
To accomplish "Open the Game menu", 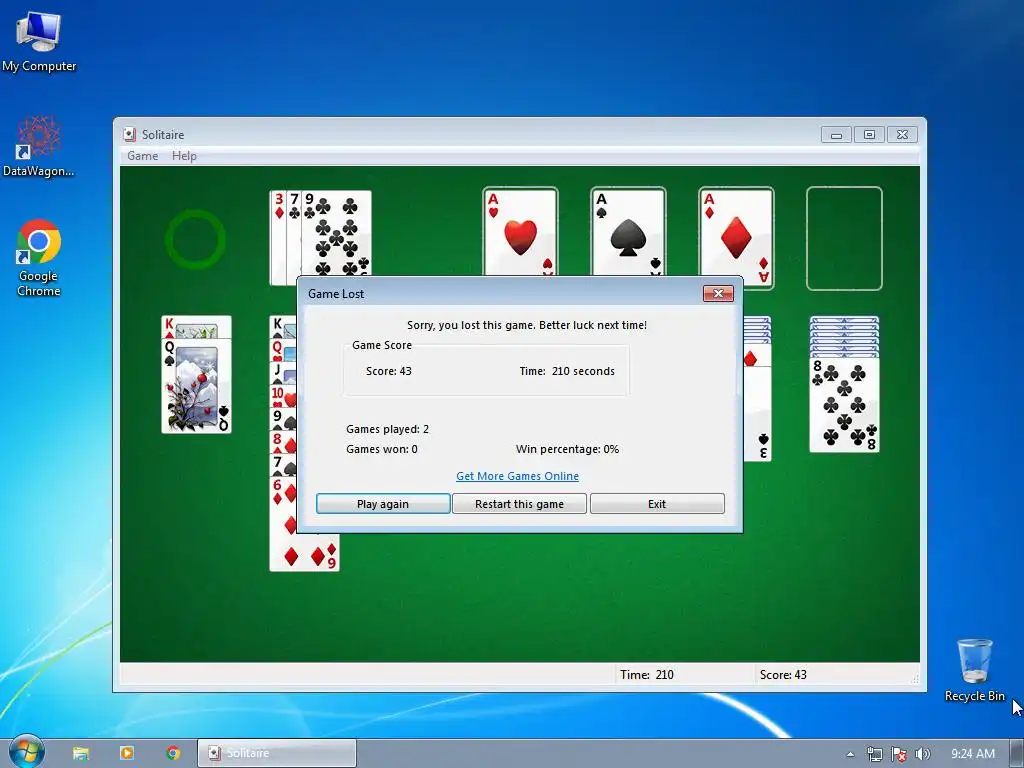I will click(x=142, y=155).
